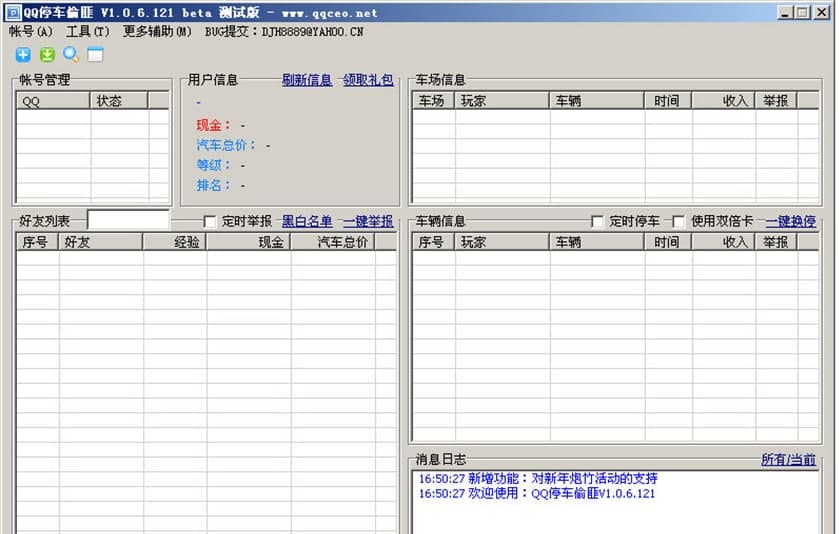Check the 使用双倍卡 option
This screenshot has width=840, height=534.
pyautogui.click(x=679, y=221)
